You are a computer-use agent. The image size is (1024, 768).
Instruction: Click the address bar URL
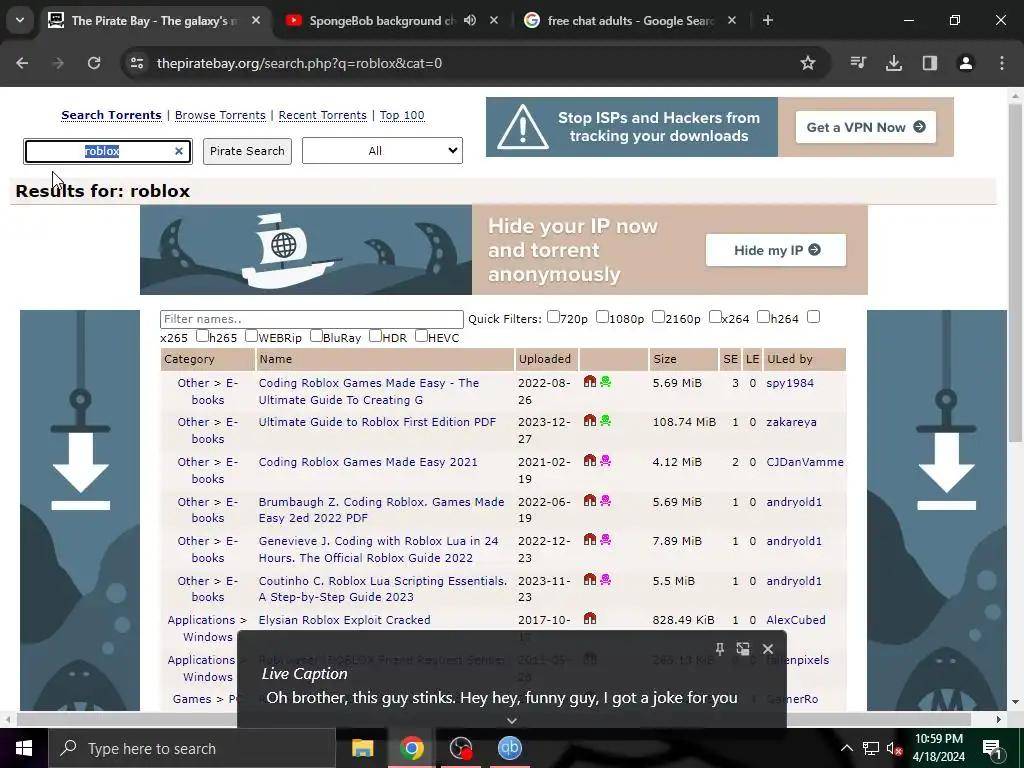coord(299,63)
